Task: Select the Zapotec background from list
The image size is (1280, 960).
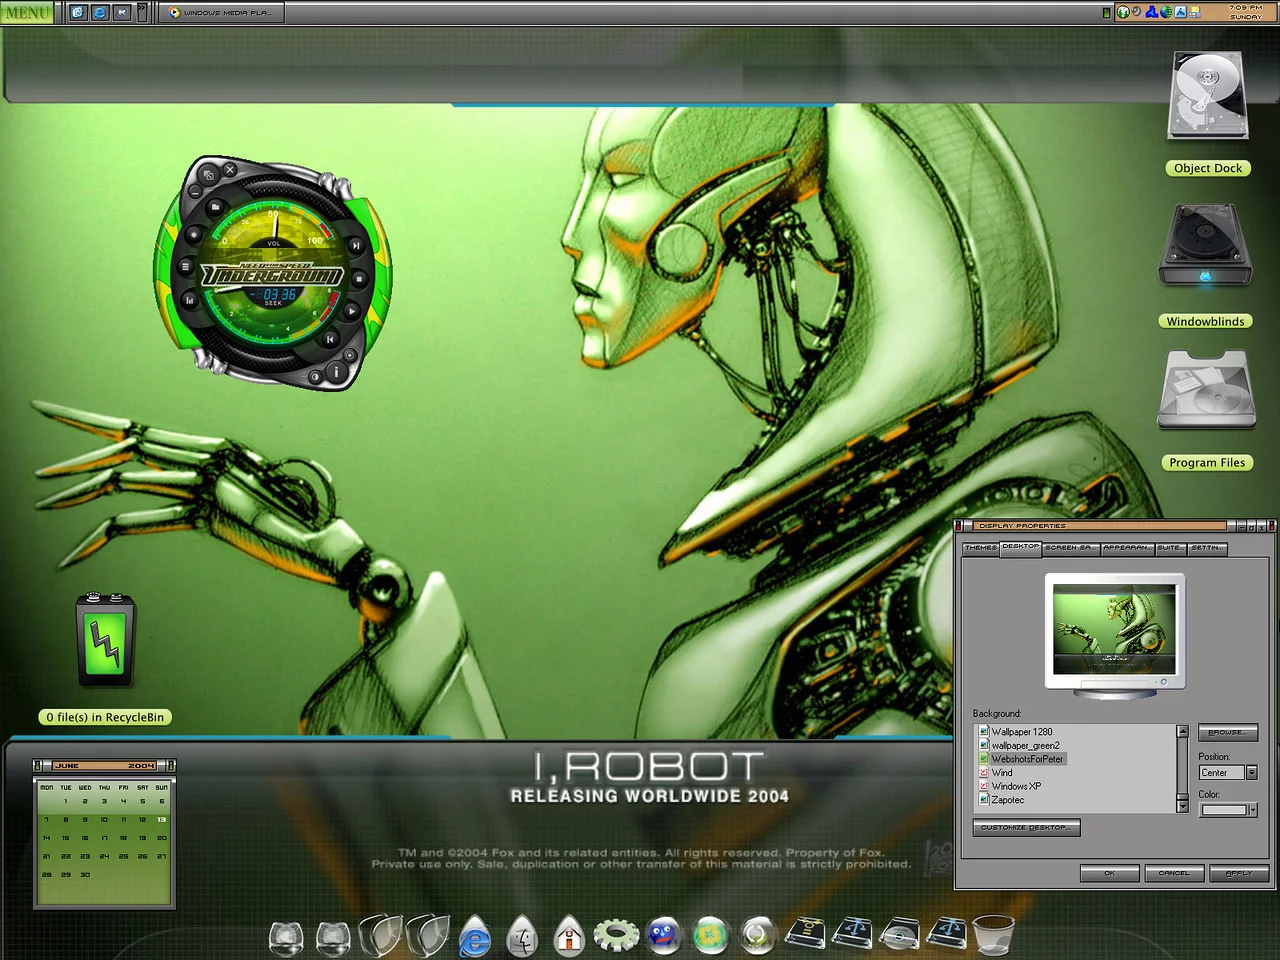Action: pyautogui.click(x=1008, y=800)
